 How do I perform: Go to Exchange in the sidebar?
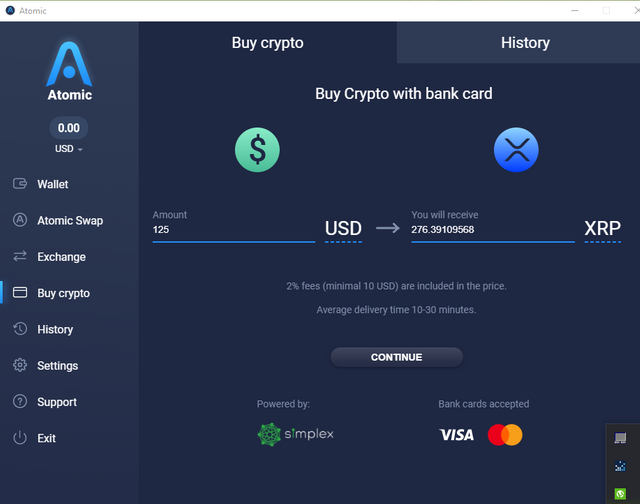(x=61, y=257)
